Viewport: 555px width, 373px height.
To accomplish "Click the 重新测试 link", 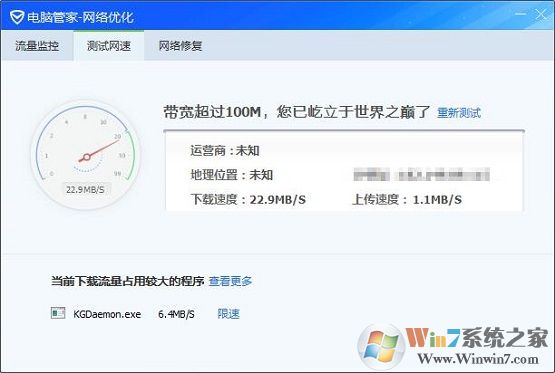I will pyautogui.click(x=459, y=113).
